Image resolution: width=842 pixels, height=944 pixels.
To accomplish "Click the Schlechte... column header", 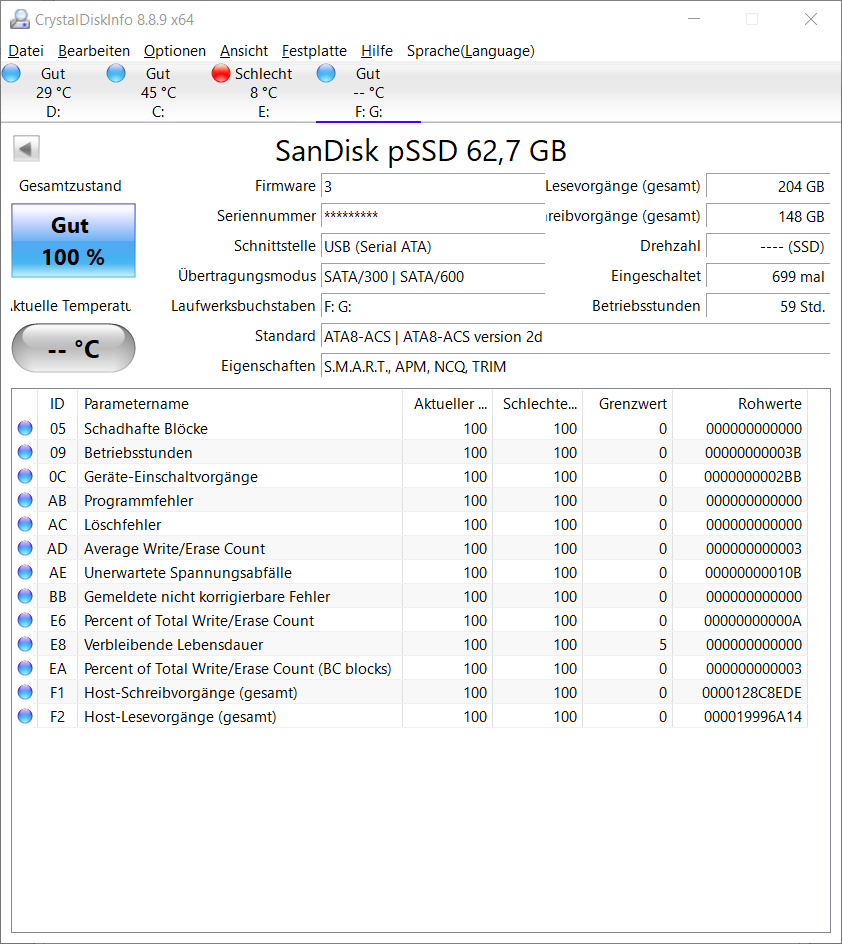I will pos(537,403).
